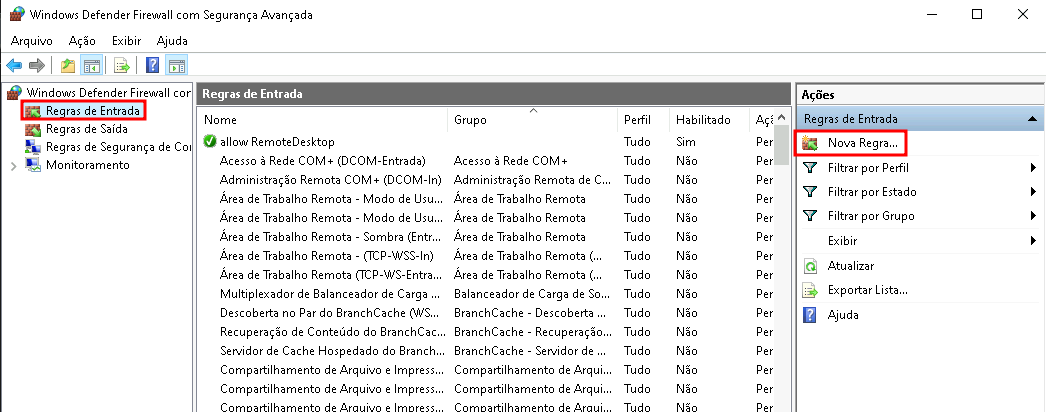Click the Exportar Lista icon in Ações
The image size is (1046, 412).
point(810,290)
